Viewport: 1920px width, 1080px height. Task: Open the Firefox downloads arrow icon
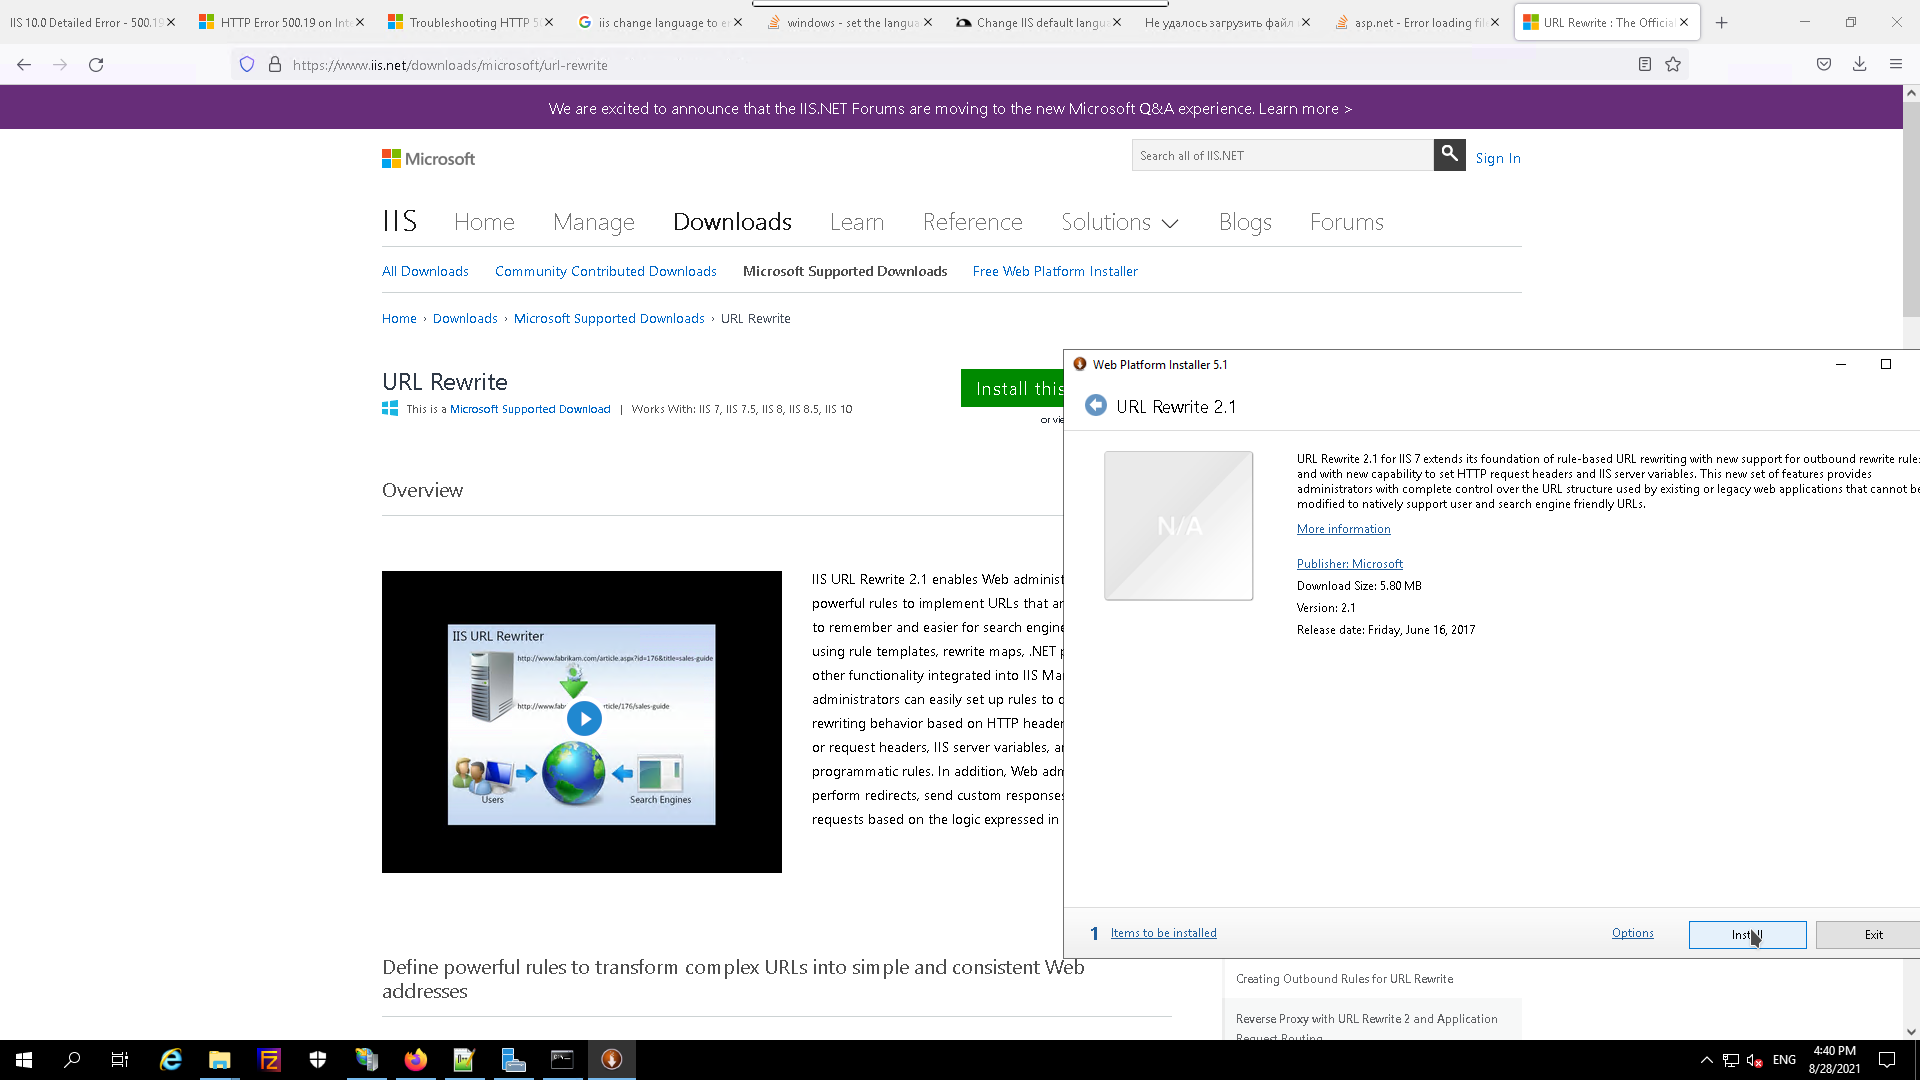(1859, 65)
